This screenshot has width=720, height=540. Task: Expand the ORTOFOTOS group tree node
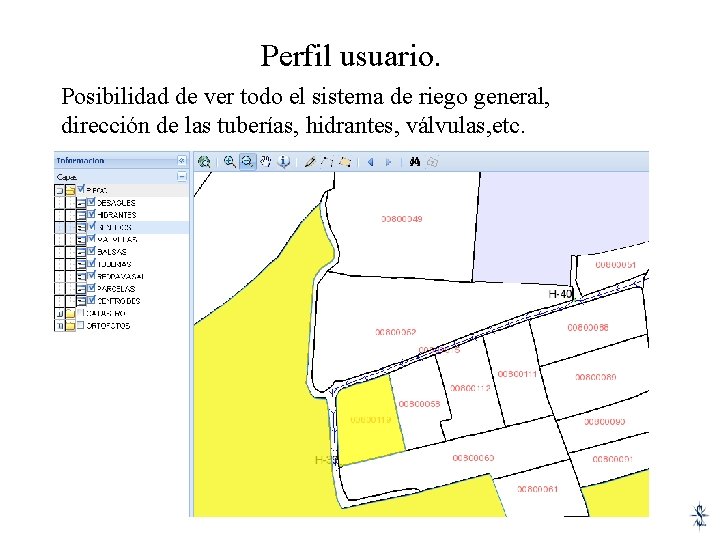click(x=59, y=326)
